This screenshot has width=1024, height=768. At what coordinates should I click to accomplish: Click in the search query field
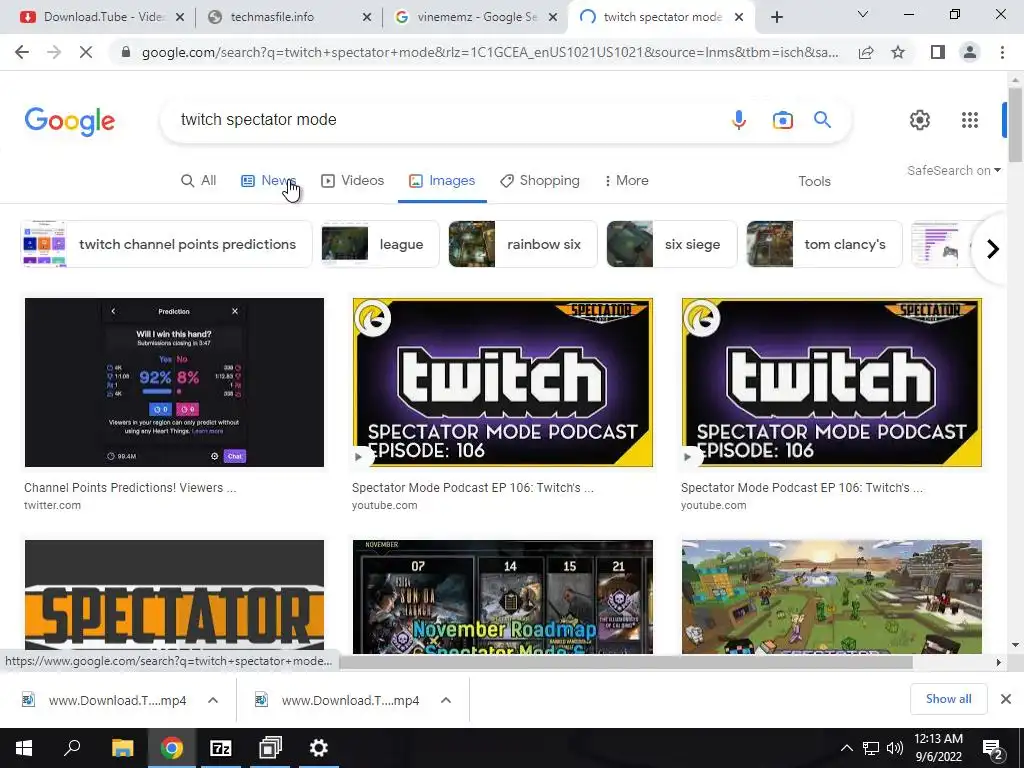(444, 120)
